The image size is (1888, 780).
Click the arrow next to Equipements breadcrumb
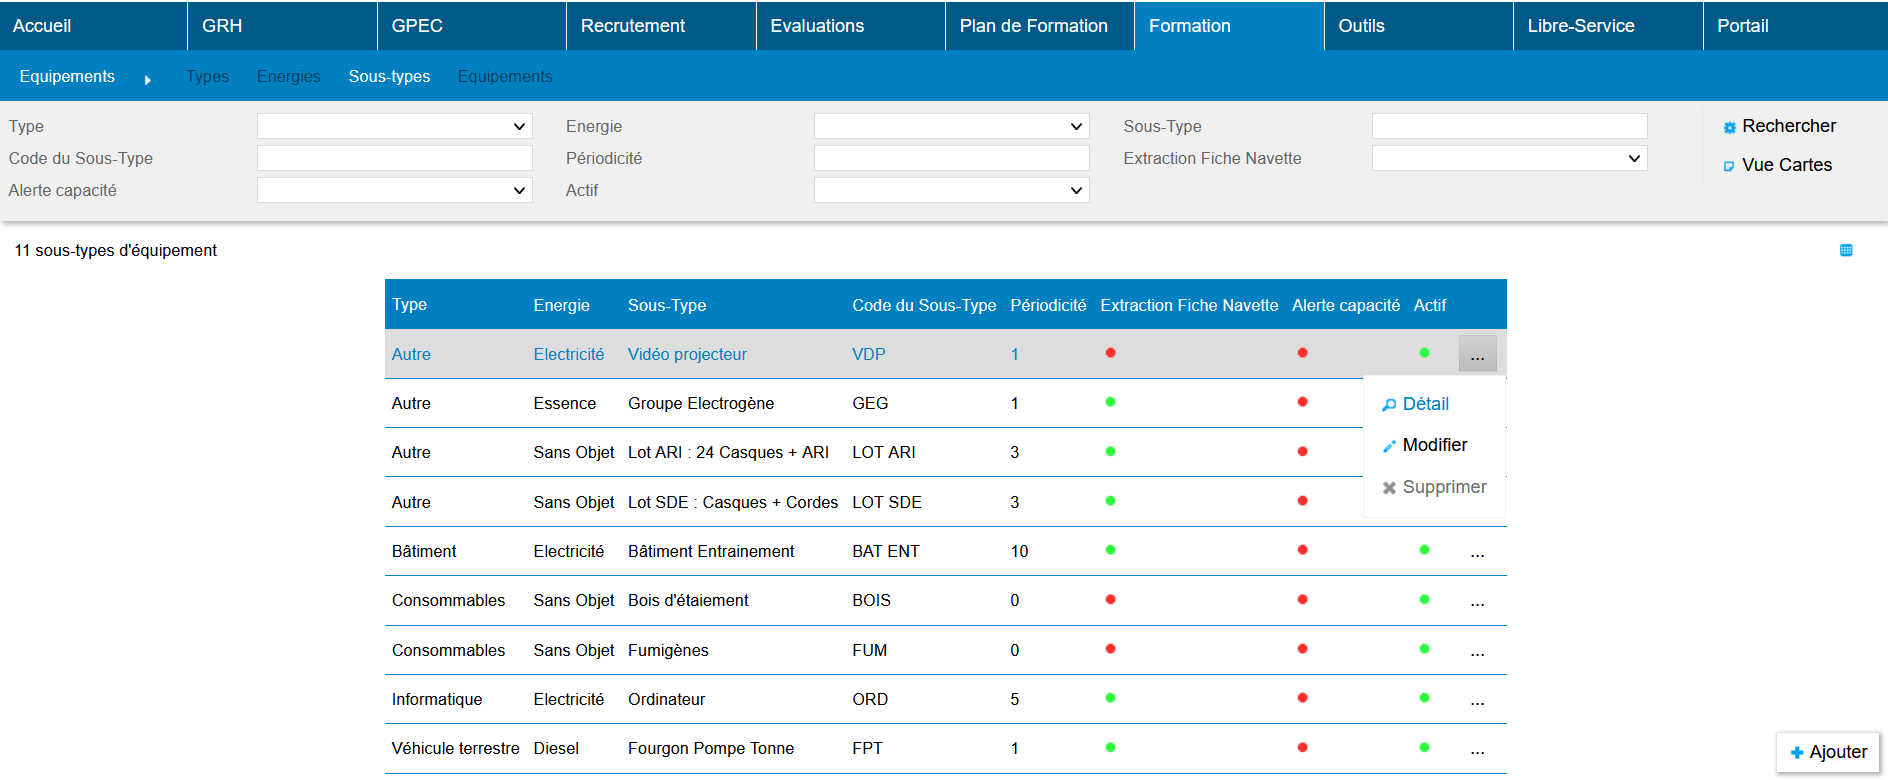coord(148,79)
